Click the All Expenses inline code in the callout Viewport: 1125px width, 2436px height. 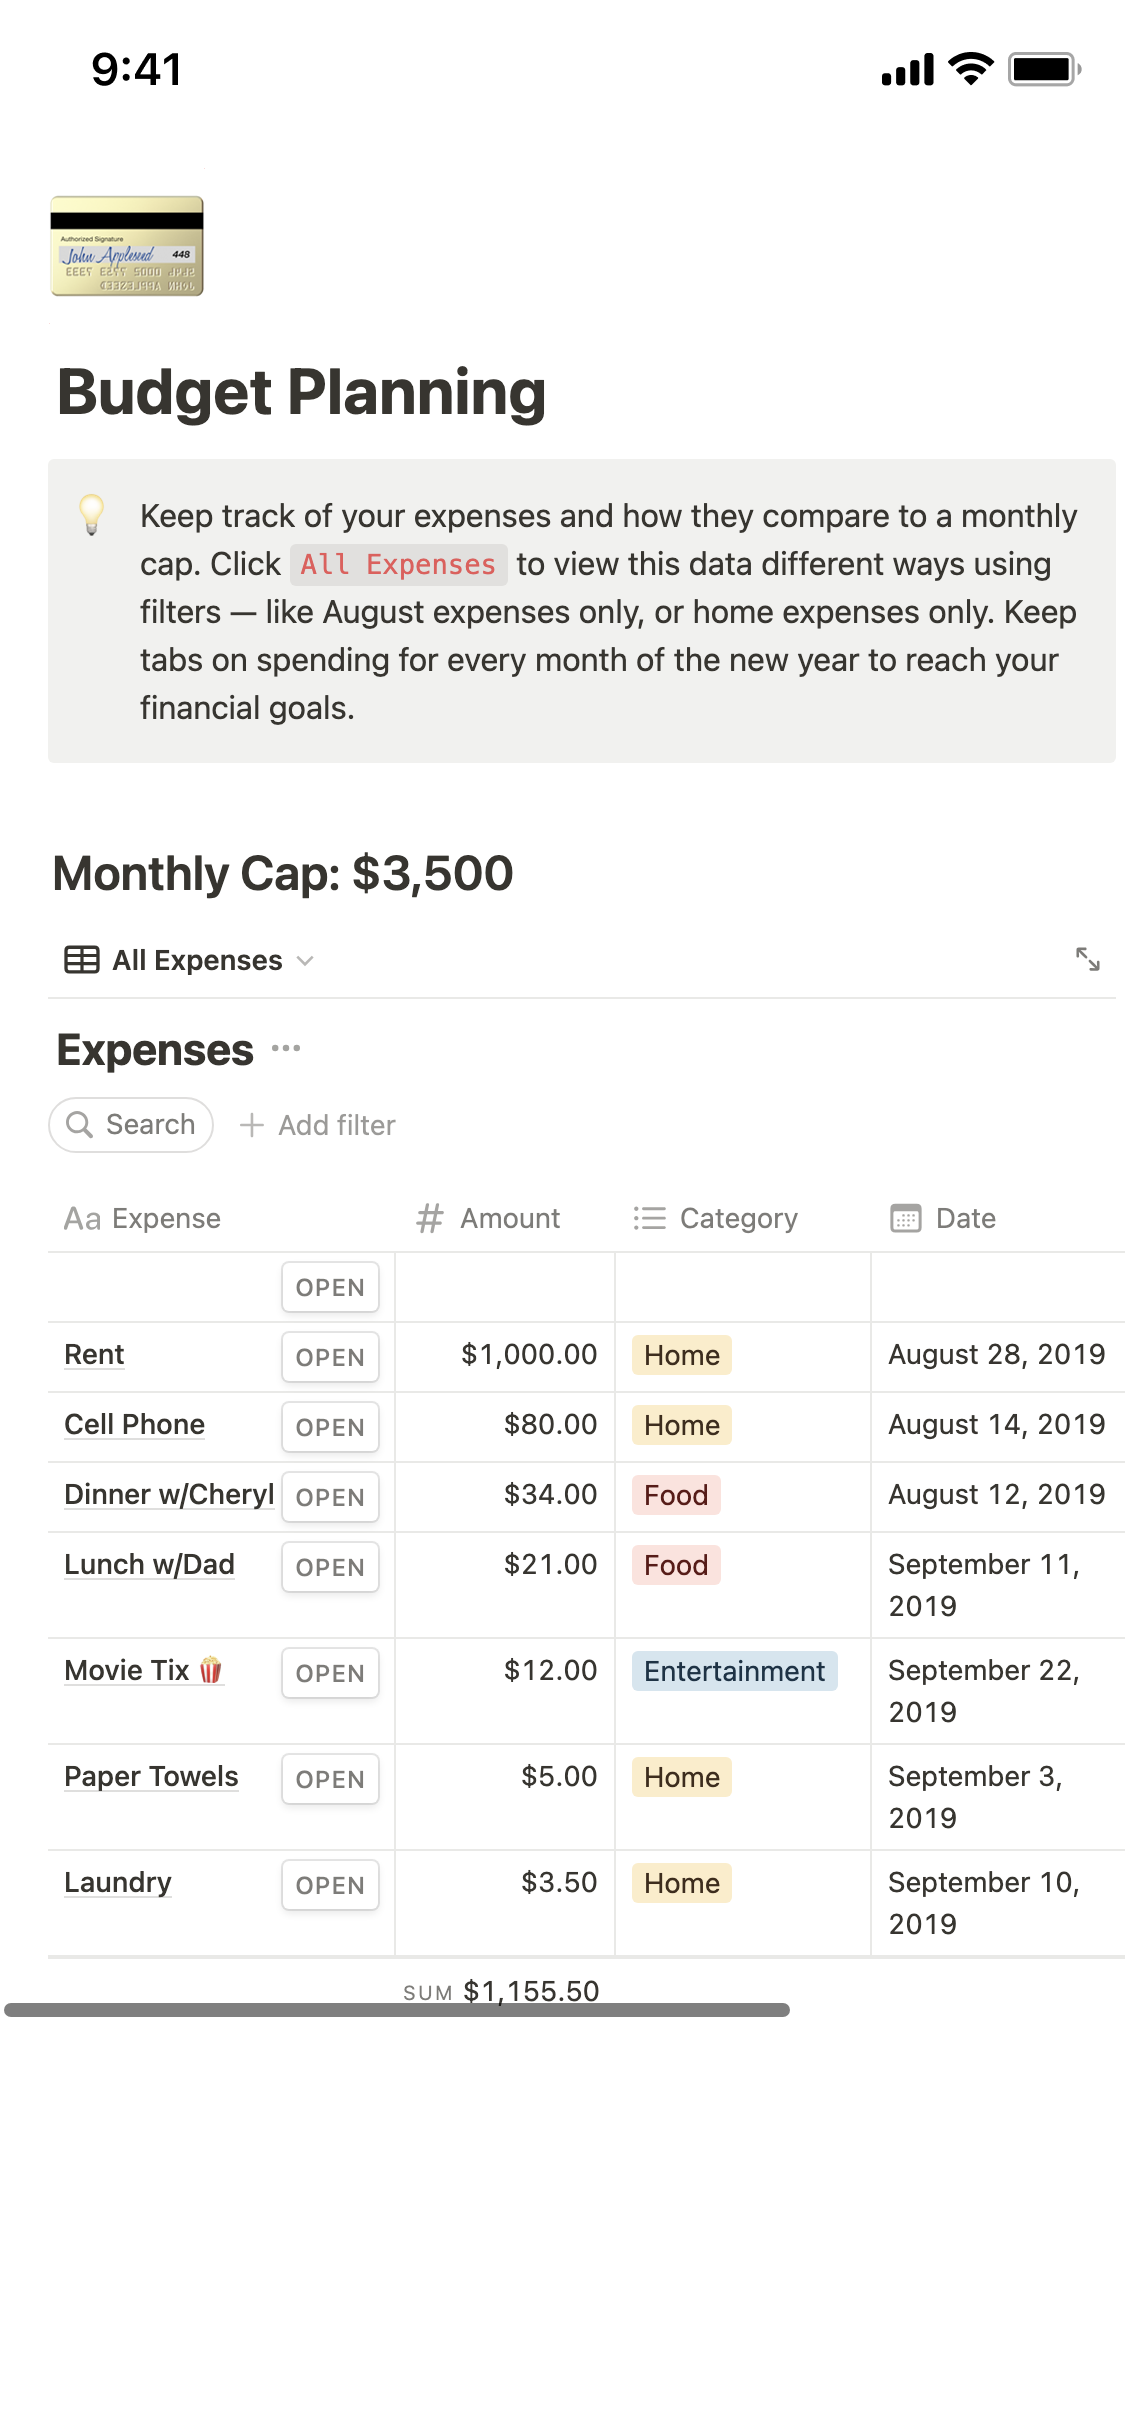[x=398, y=564]
